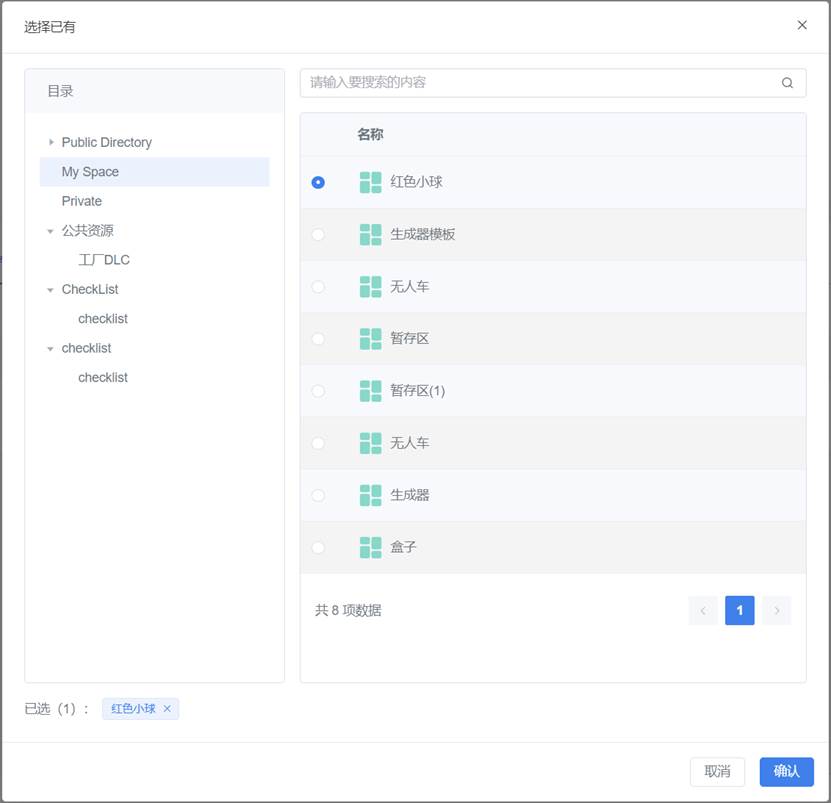Collapse the 公共资源 tree node
Screen dimensions: 831x803
(x=50, y=231)
